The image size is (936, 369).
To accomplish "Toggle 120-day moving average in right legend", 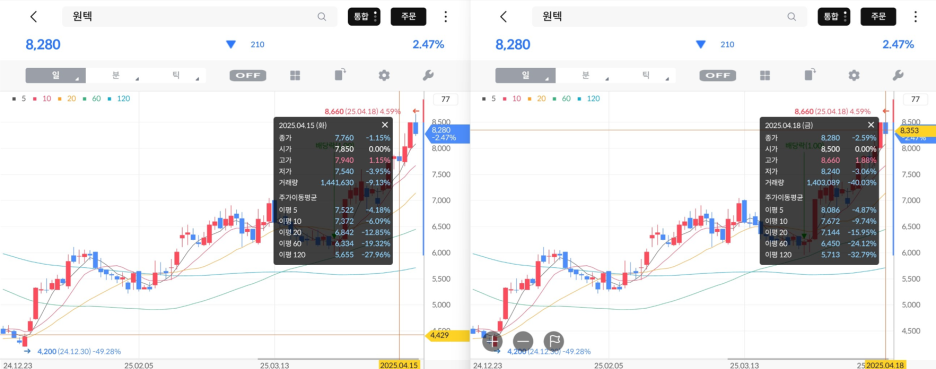I will tap(589, 99).
